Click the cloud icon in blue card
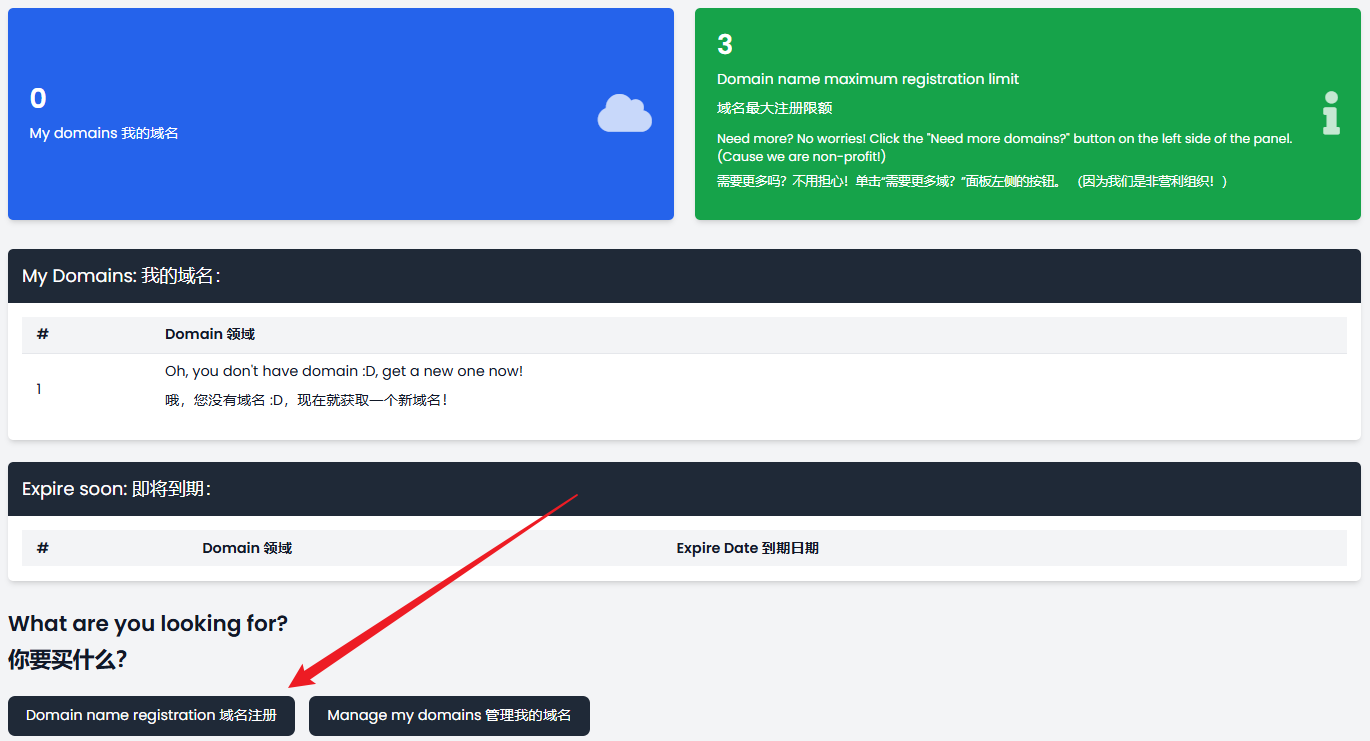This screenshot has width=1370, height=741. click(624, 113)
